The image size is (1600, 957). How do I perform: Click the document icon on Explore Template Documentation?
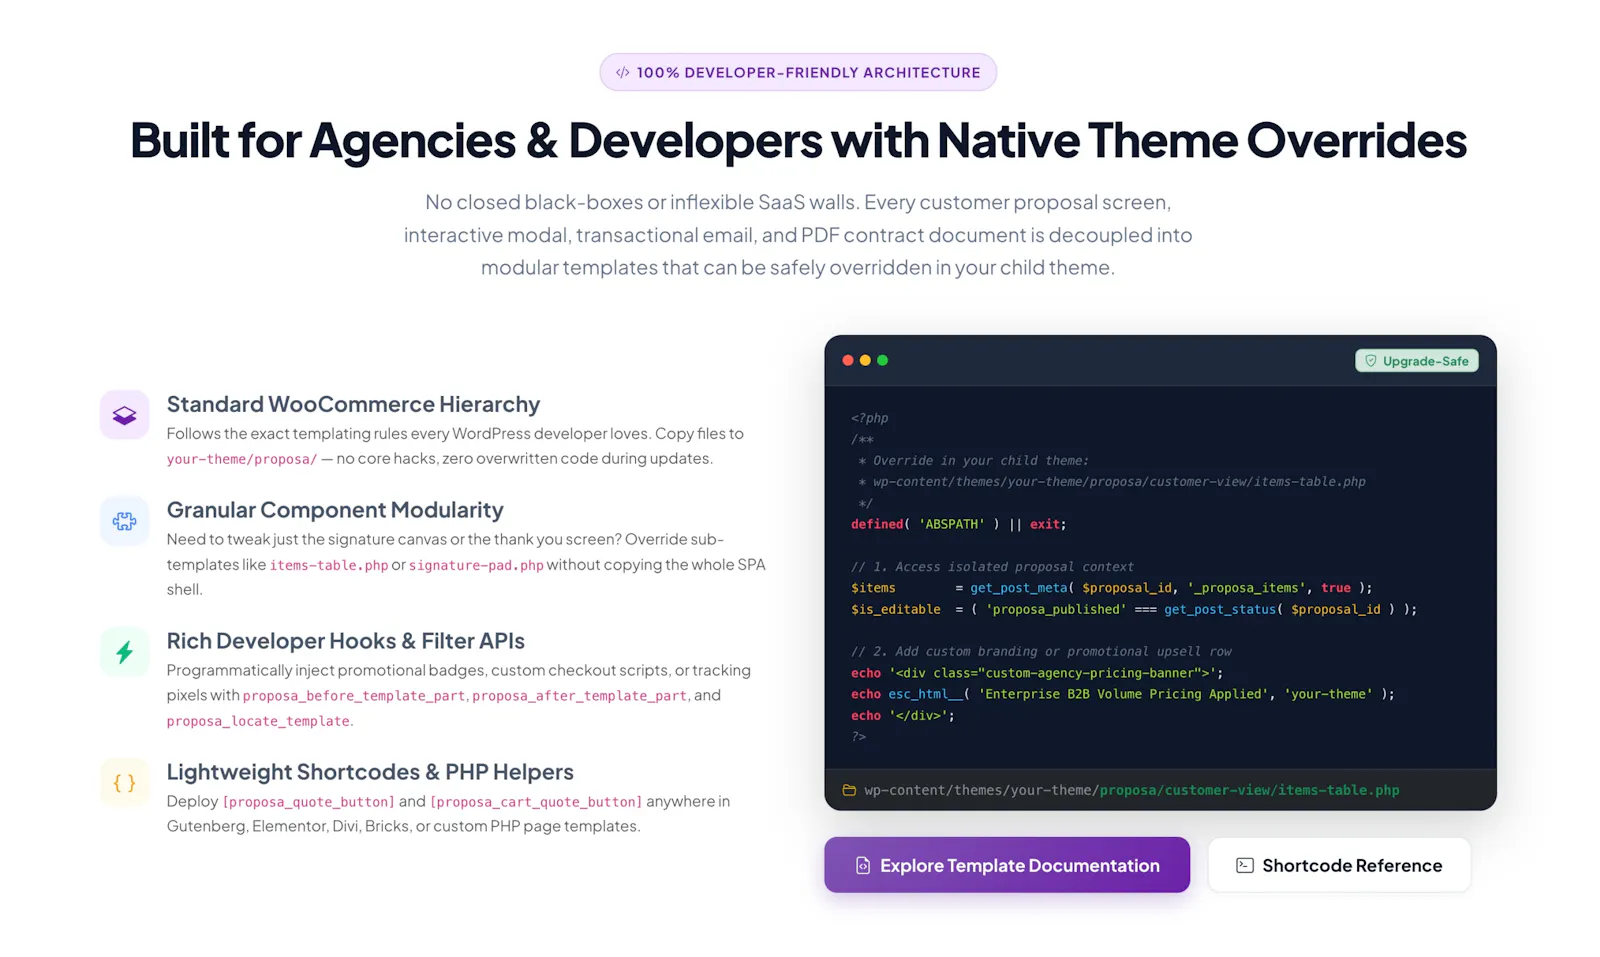[x=862, y=865]
